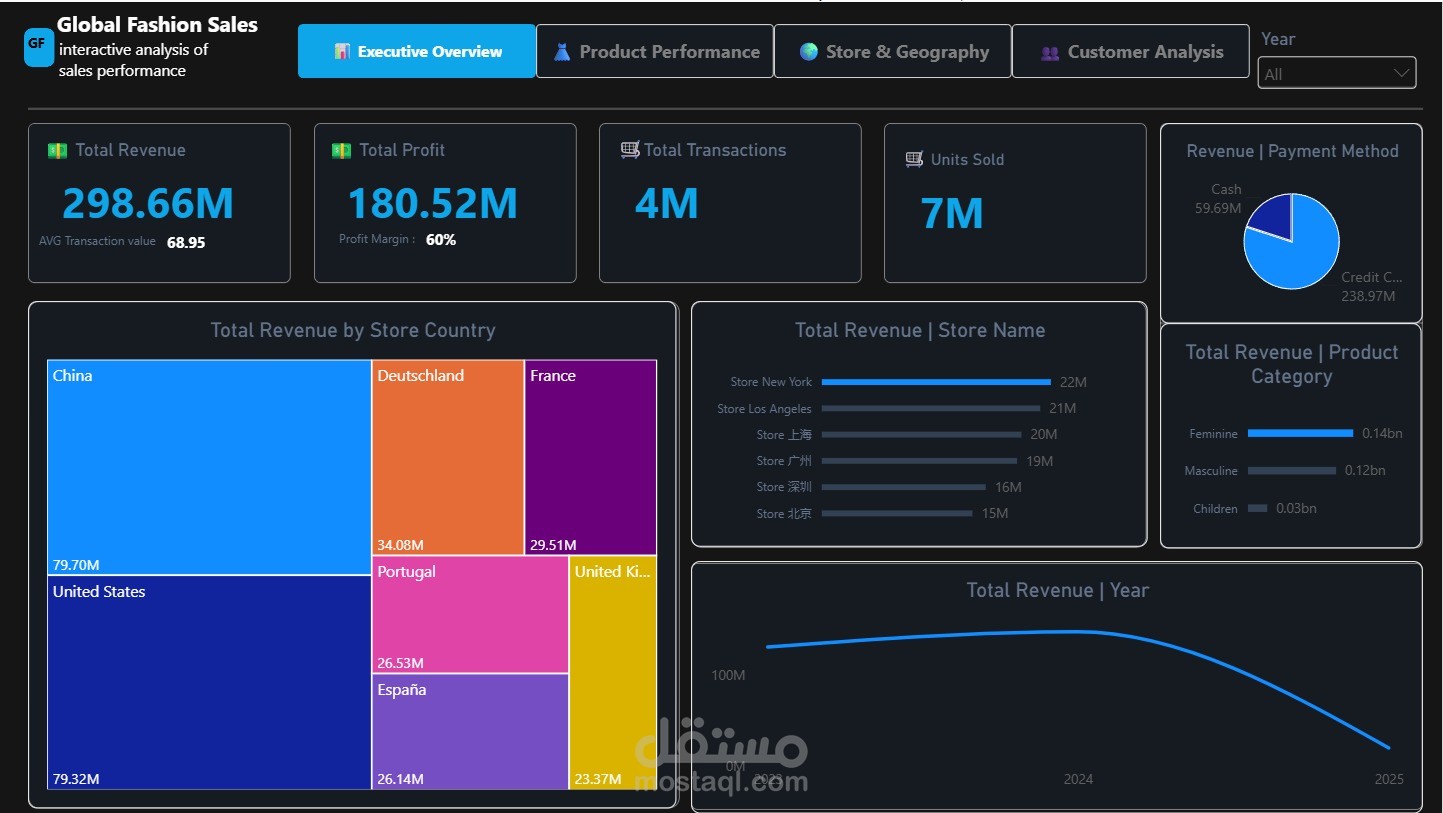Select the China tile in treemap
The height and width of the screenshot is (813, 1443).
pos(209,467)
